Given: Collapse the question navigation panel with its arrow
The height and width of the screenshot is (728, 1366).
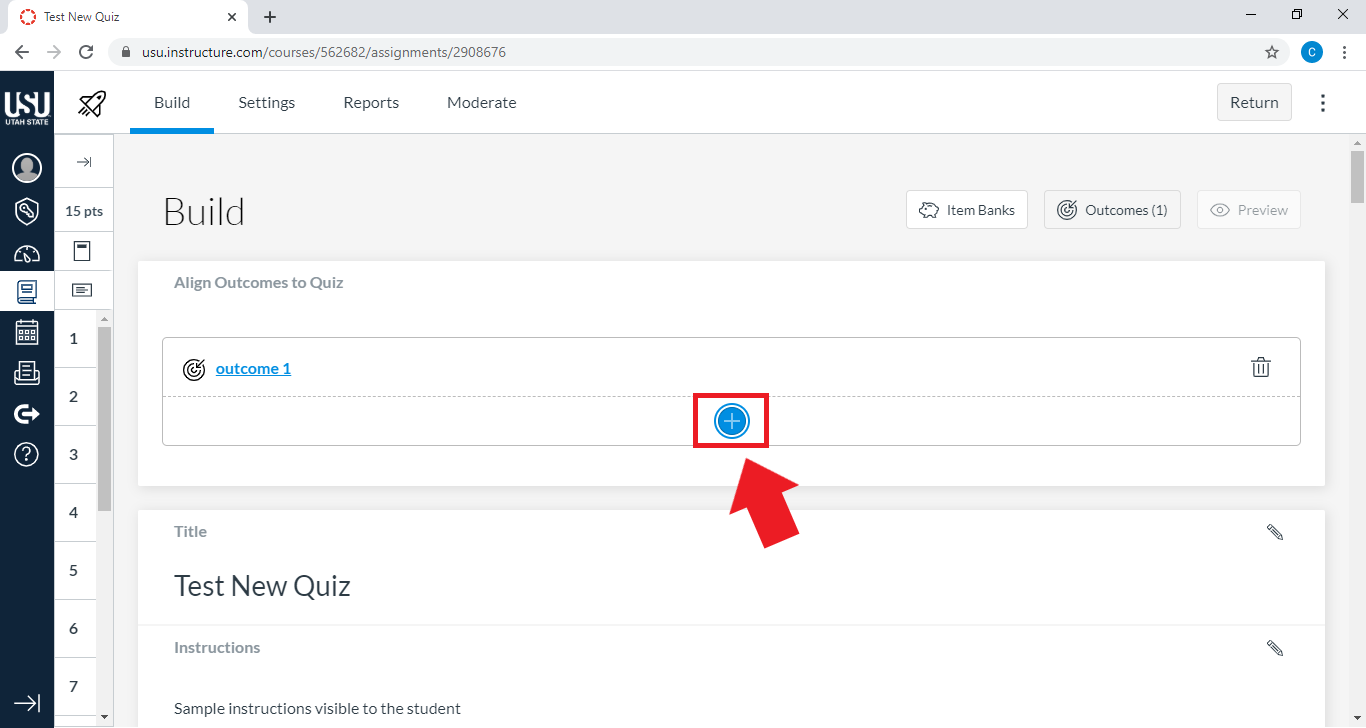Looking at the screenshot, I should click(x=84, y=161).
